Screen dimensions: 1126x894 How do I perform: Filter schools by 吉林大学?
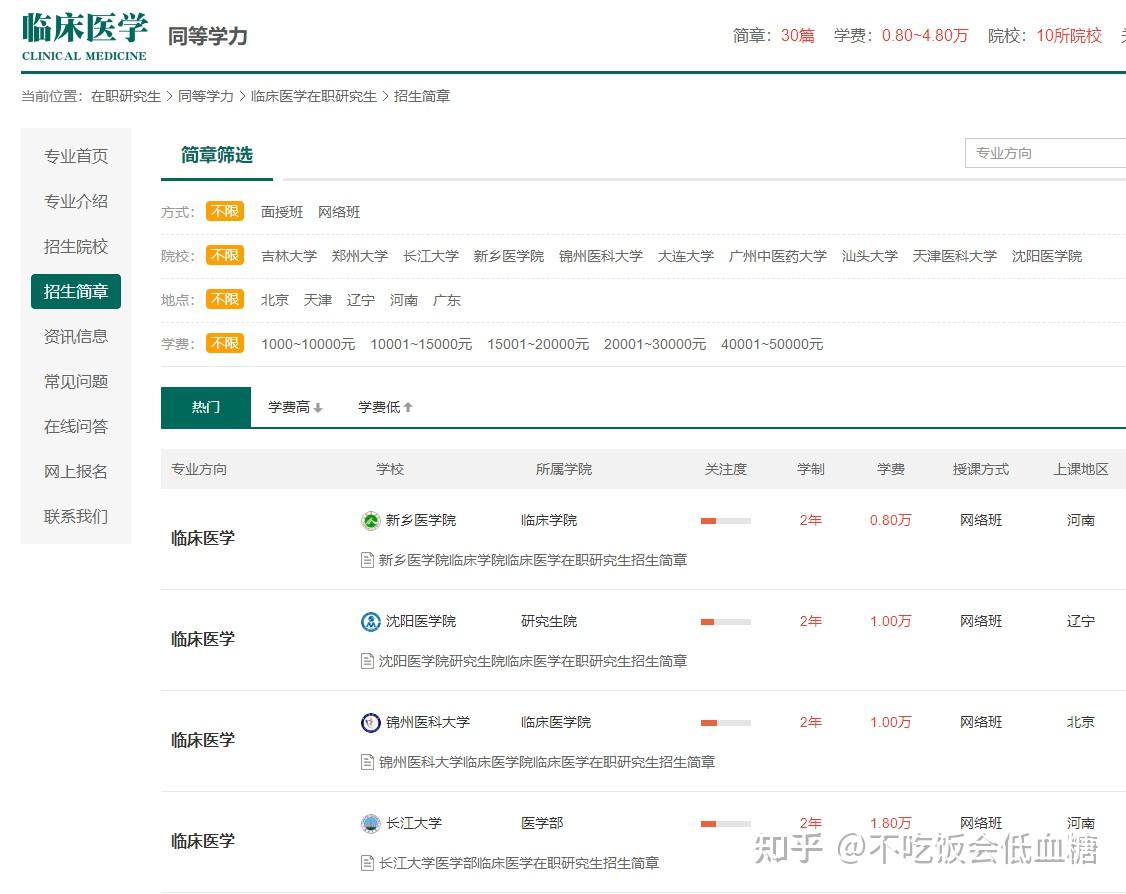click(289, 256)
